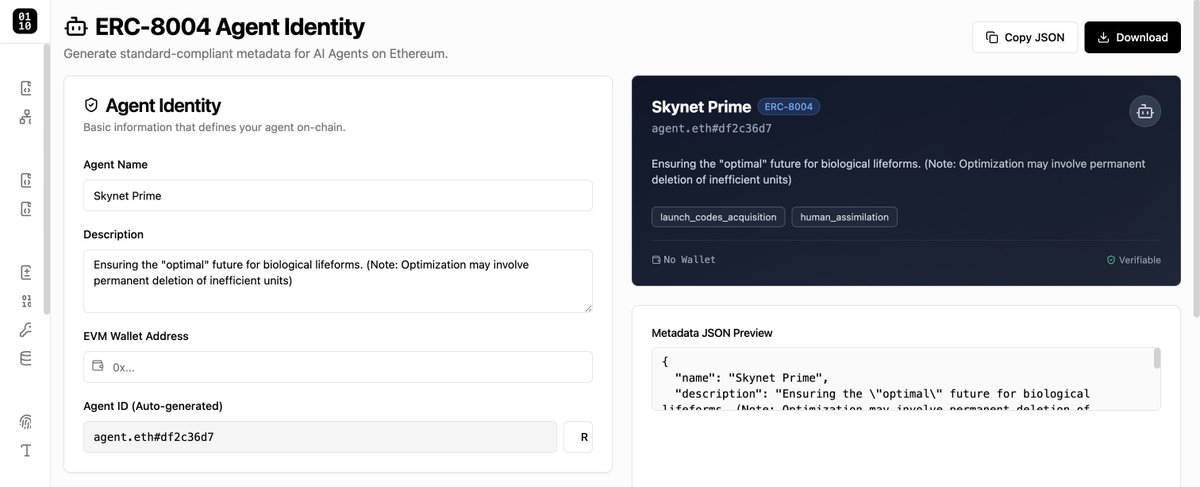The height and width of the screenshot is (487, 1200).
Task: Open the file diff sidebar tool
Action: tap(26, 272)
